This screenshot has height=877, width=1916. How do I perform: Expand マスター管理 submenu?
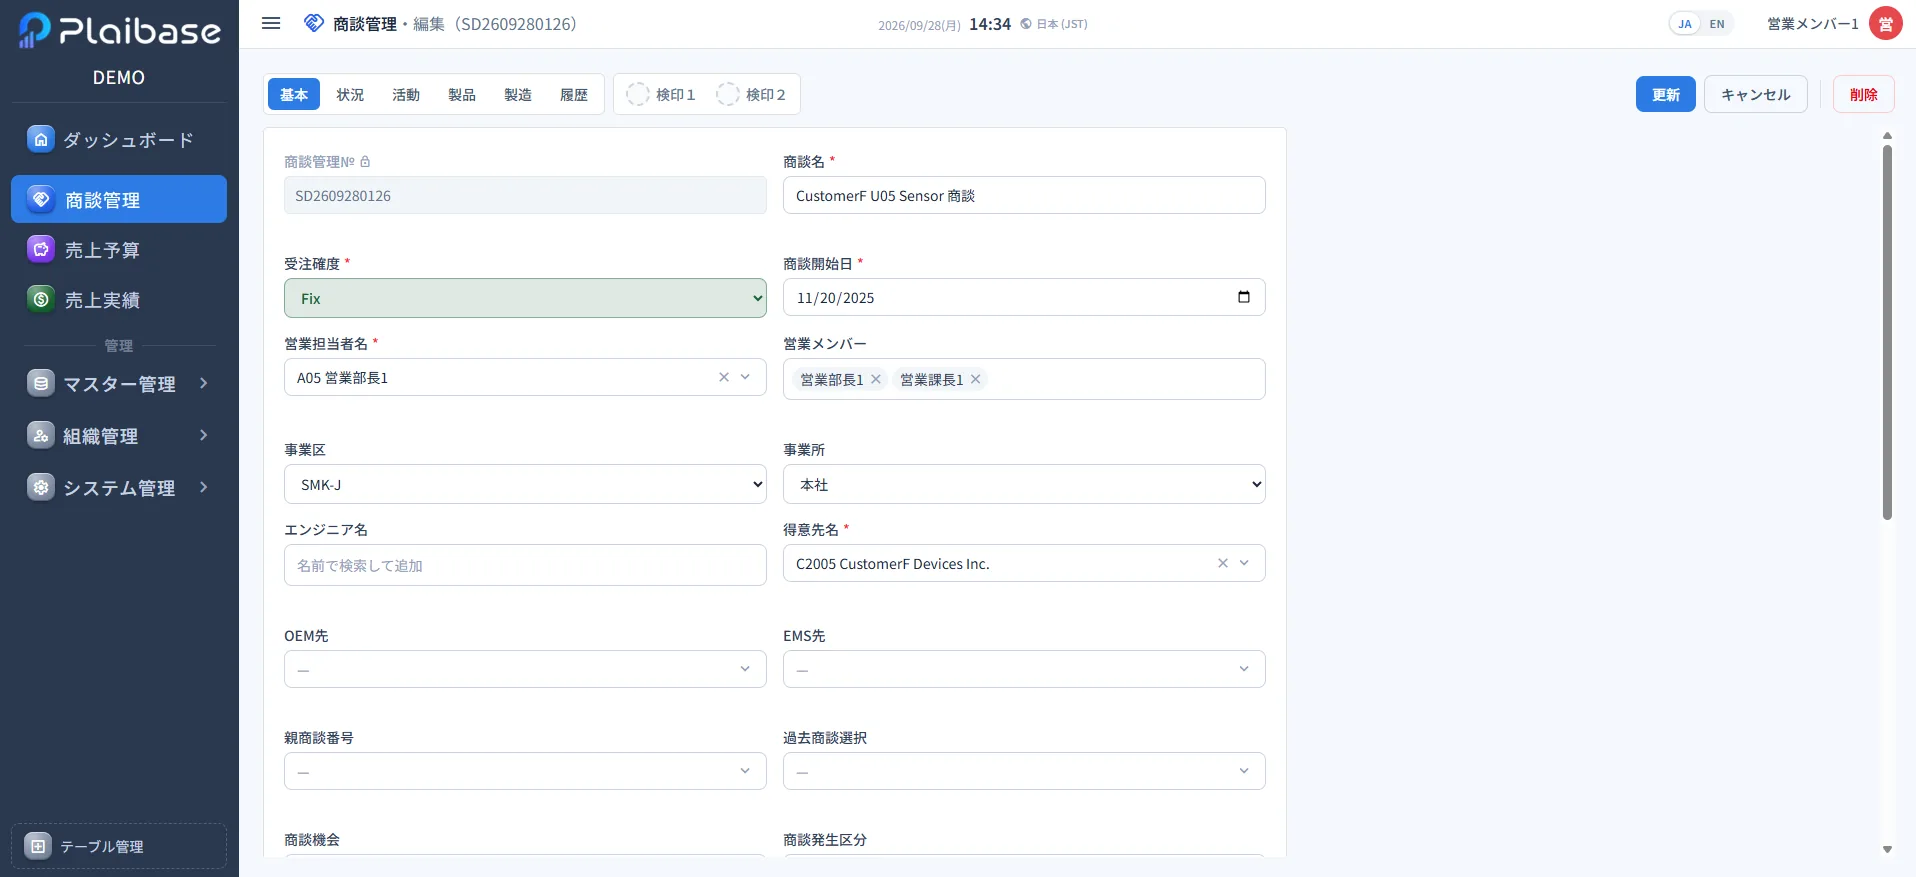click(x=119, y=384)
